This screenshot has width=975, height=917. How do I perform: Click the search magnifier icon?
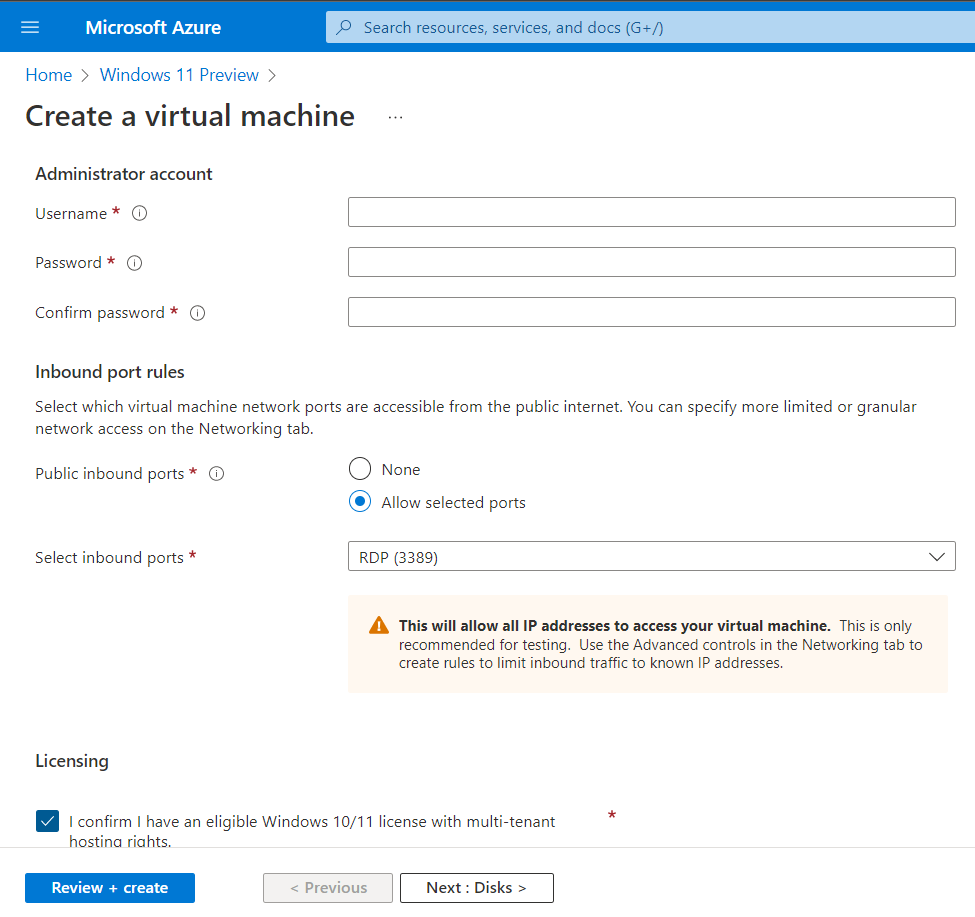click(343, 27)
